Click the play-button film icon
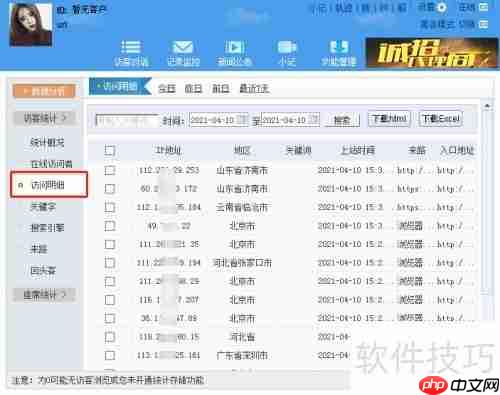500x395 pixels. click(234, 47)
